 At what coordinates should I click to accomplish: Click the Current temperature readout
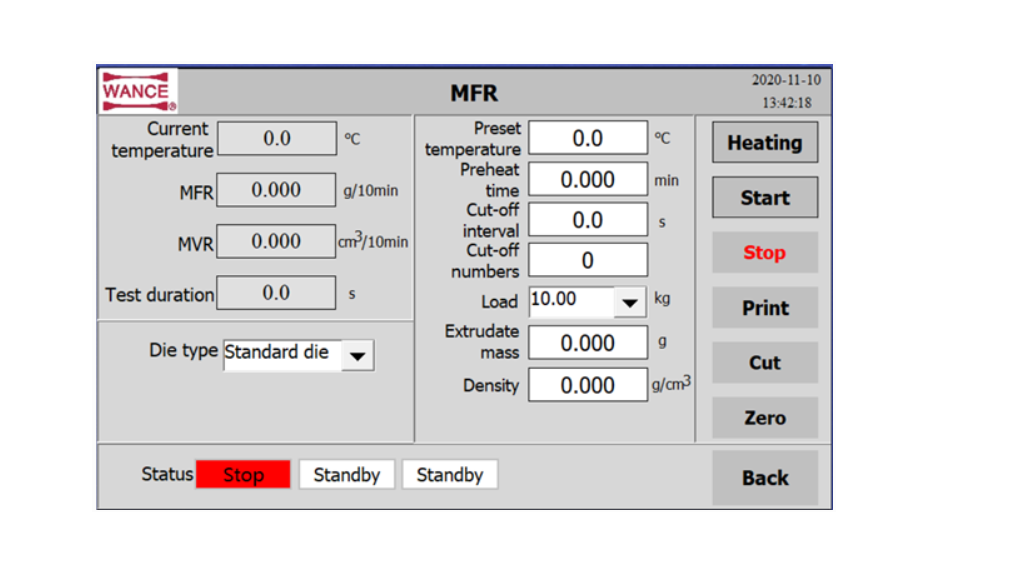[277, 139]
